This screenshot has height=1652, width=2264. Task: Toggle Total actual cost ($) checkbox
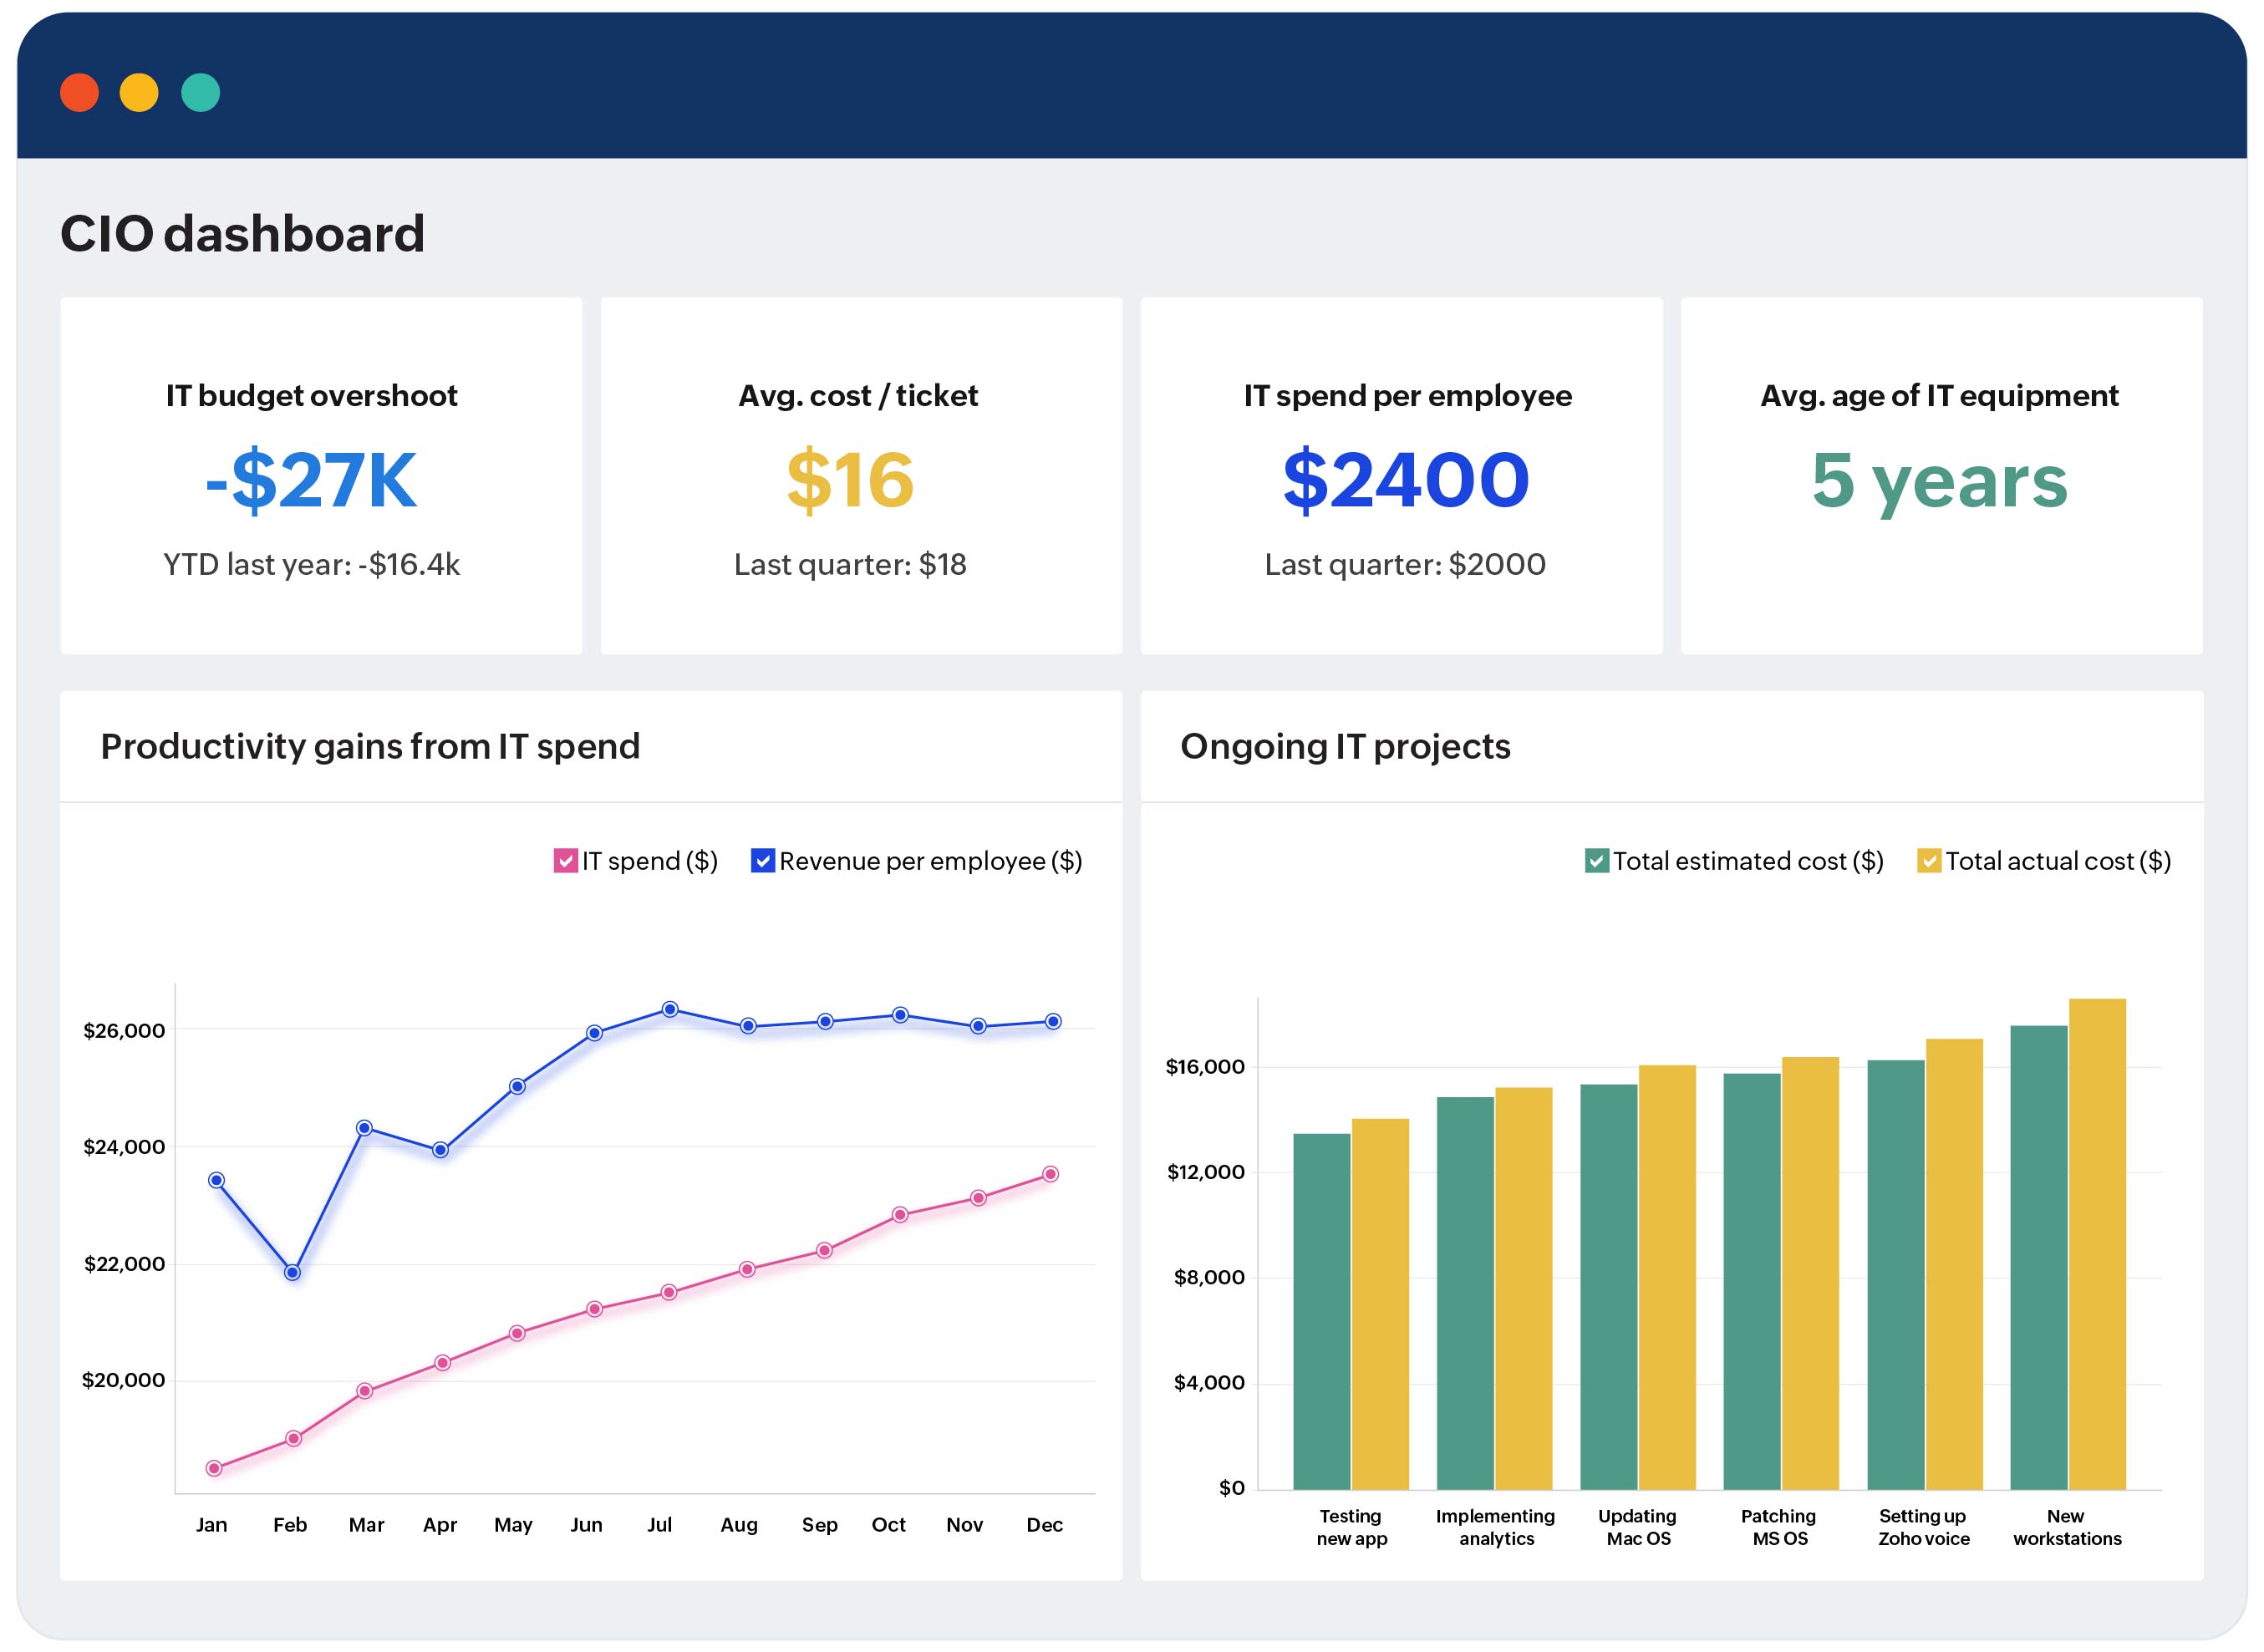pyautogui.click(x=1928, y=861)
